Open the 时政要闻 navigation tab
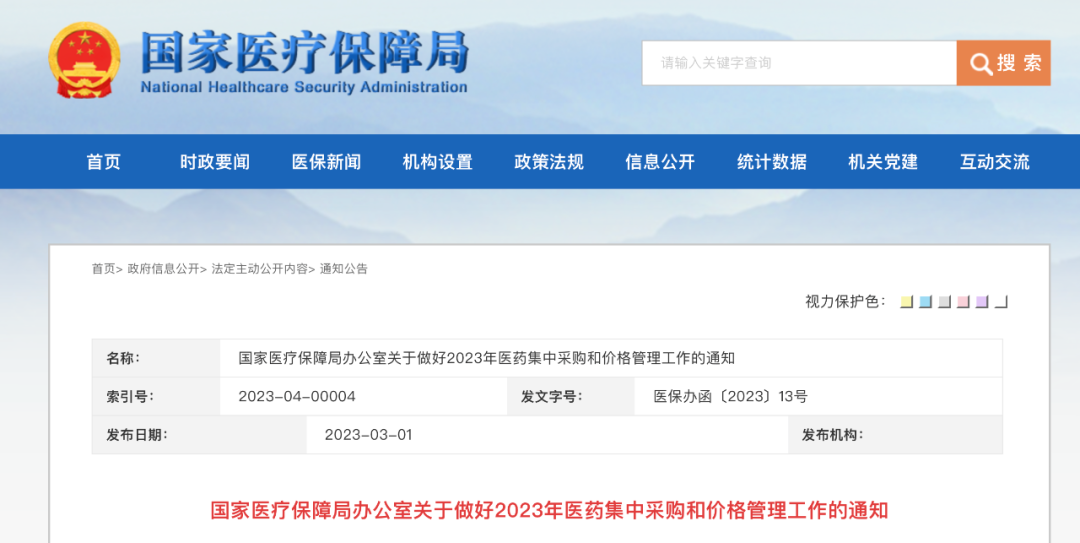 pyautogui.click(x=215, y=162)
